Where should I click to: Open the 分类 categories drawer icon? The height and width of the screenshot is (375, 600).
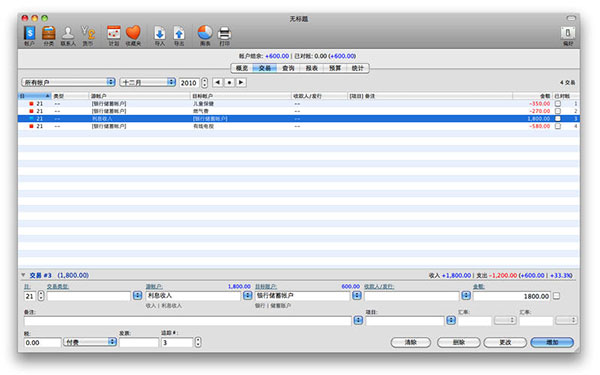49,33
